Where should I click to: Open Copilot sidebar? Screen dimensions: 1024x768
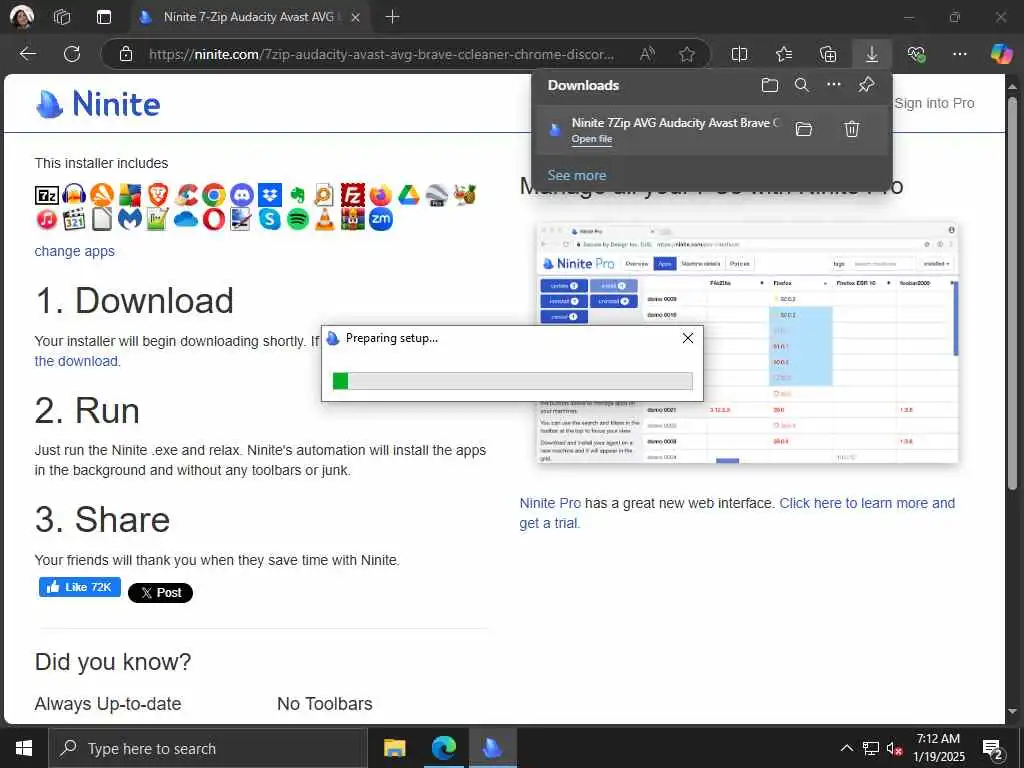(x=1001, y=54)
